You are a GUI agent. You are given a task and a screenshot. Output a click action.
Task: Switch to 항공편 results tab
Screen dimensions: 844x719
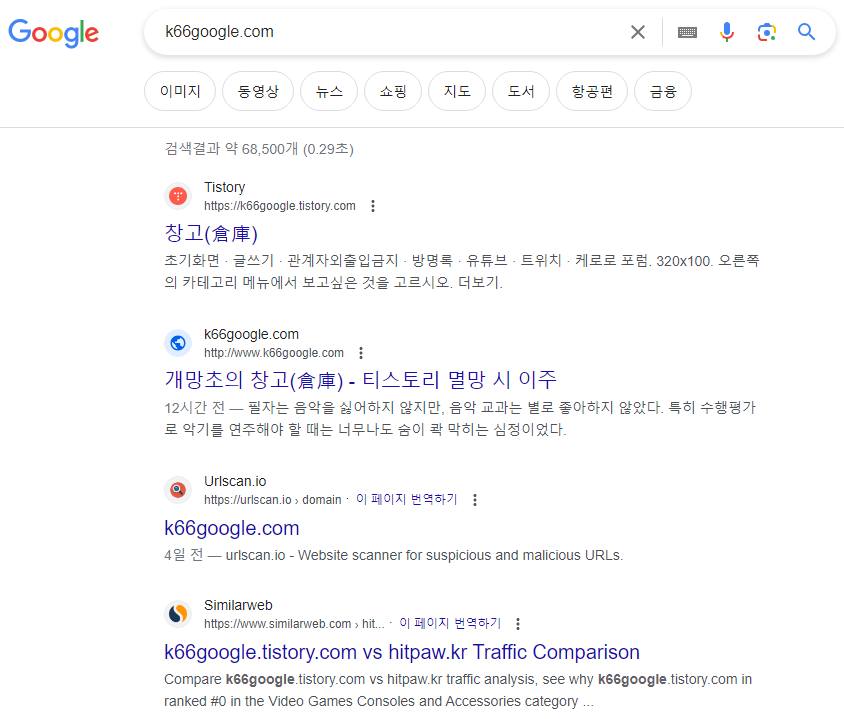(x=592, y=91)
